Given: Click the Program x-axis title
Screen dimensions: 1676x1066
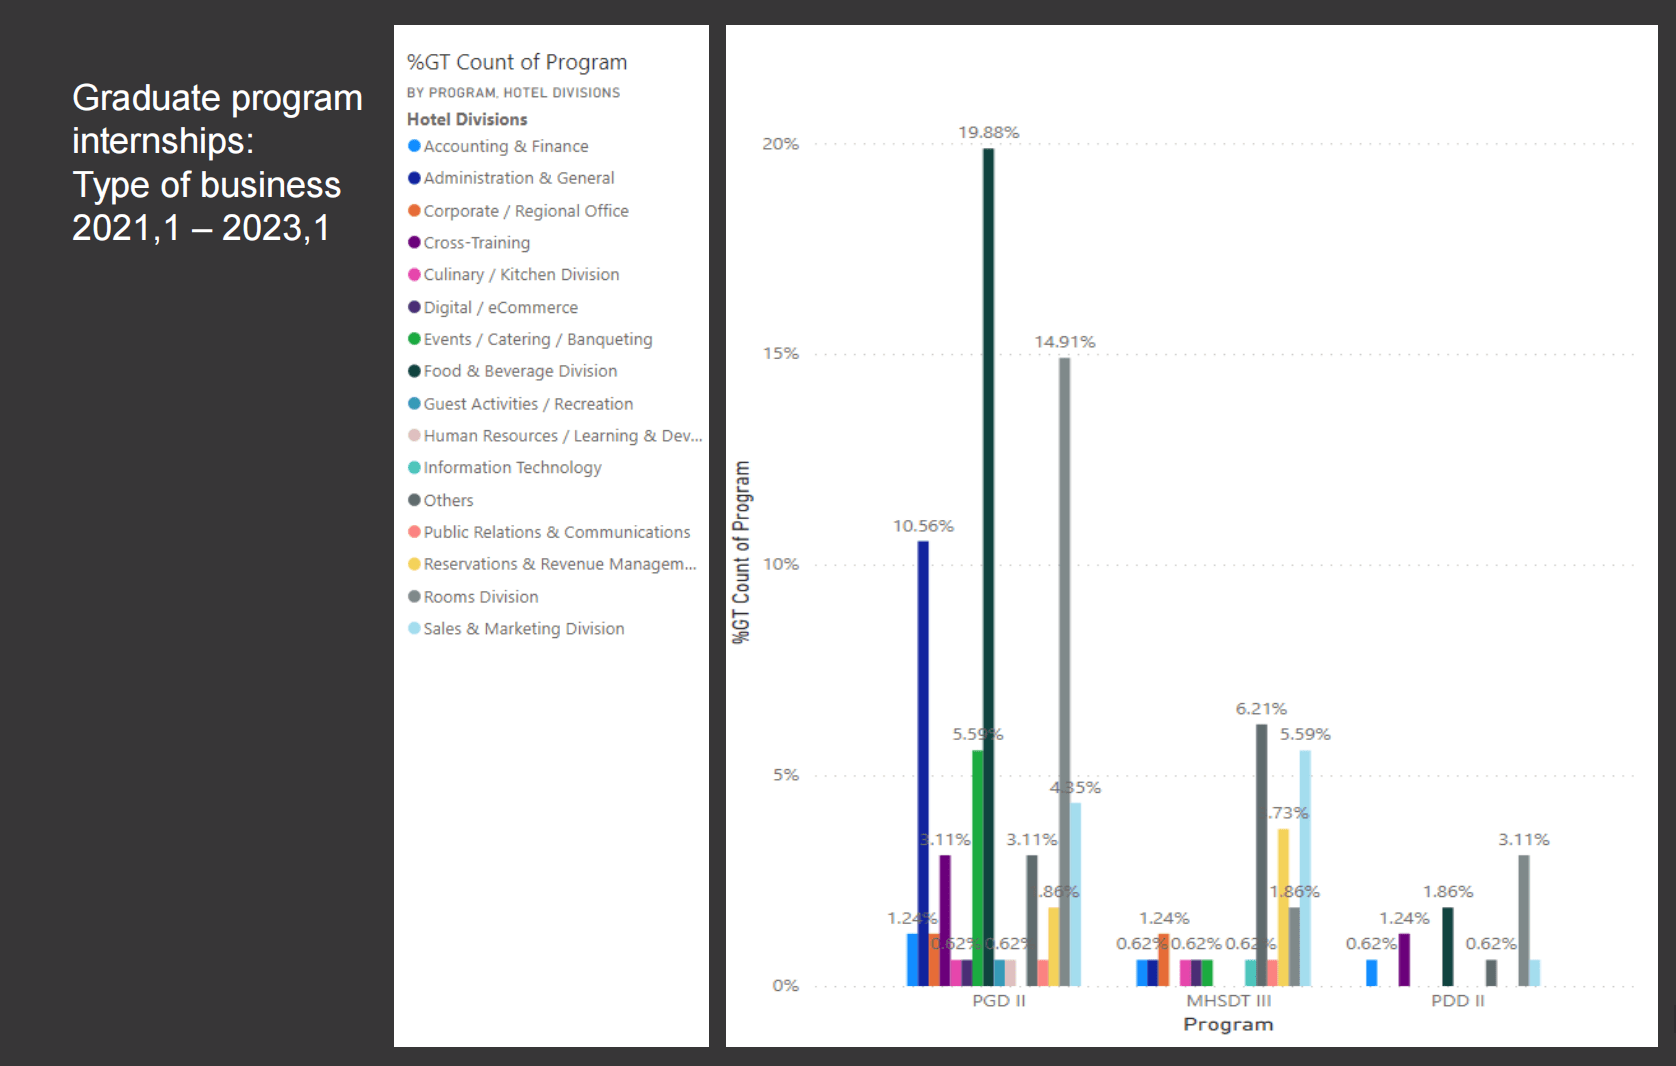Looking at the screenshot, I should click(1228, 1024).
